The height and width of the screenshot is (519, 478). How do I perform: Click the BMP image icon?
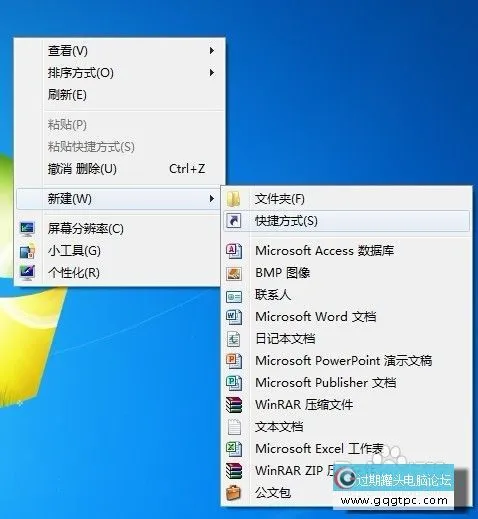point(234,273)
